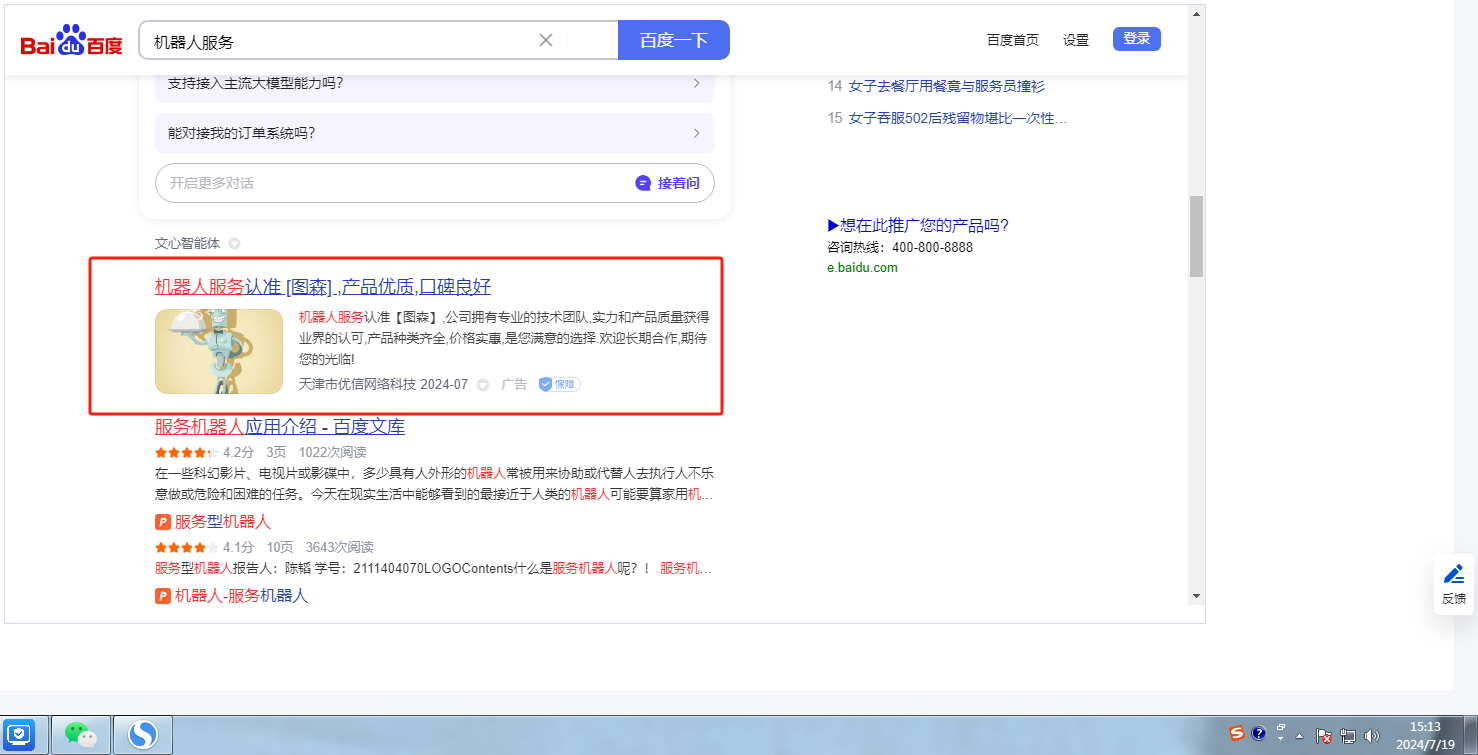This screenshot has height=755, width=1478.
Task: Expand 能对接我的订单系统吗 question
Action: 435,133
